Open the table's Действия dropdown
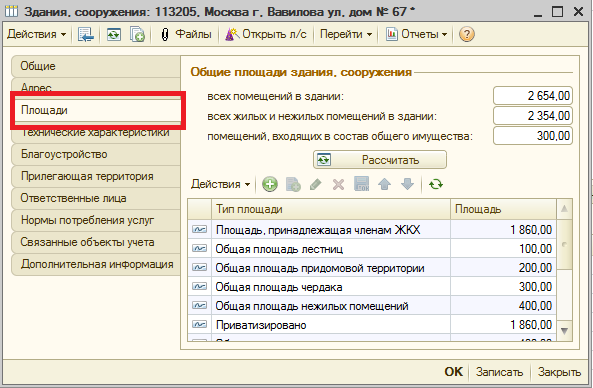Screen dimensions: 593x388 pos(220,184)
